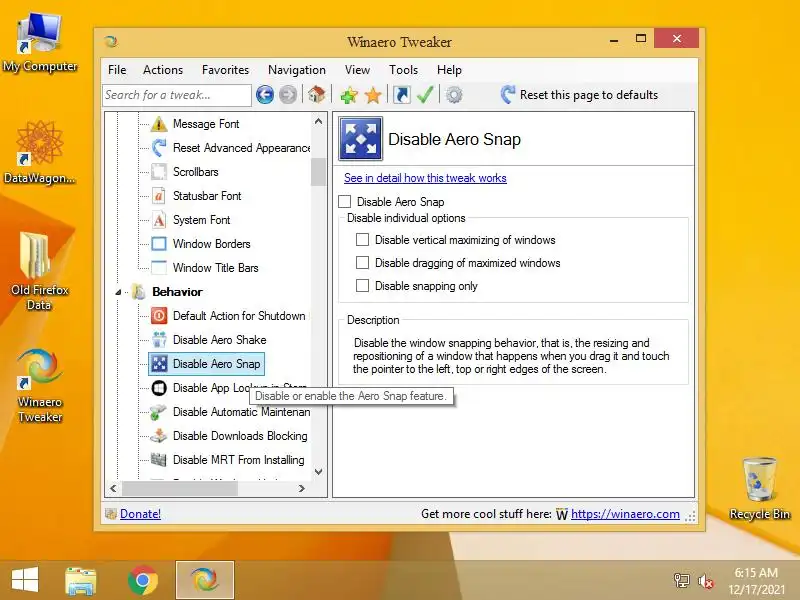Click the Message Font warning icon
The image size is (800, 600).
[159, 124]
